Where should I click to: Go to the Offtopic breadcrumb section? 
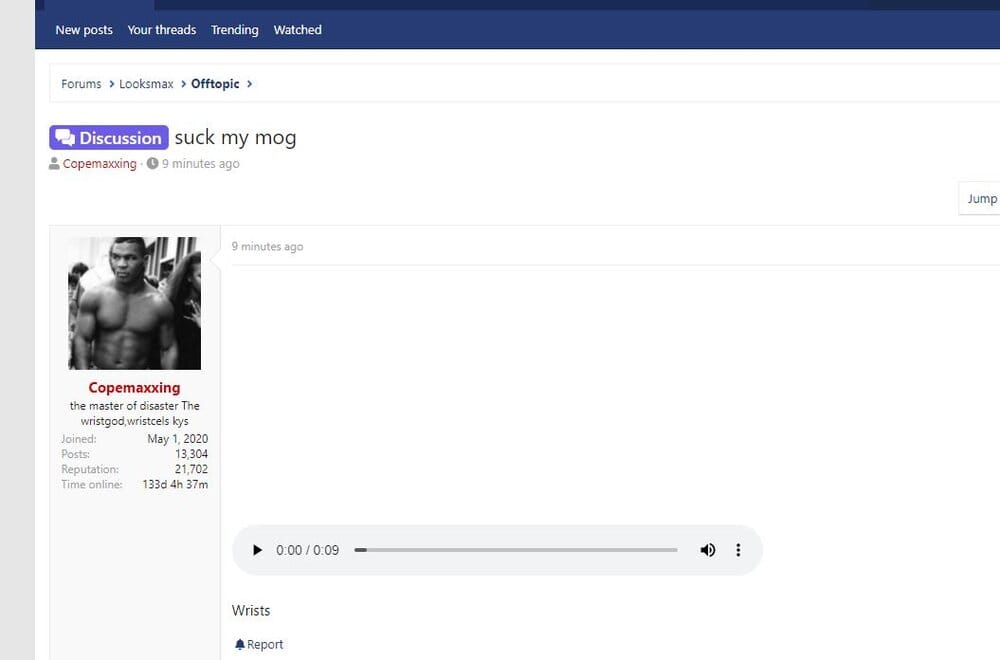(x=215, y=84)
